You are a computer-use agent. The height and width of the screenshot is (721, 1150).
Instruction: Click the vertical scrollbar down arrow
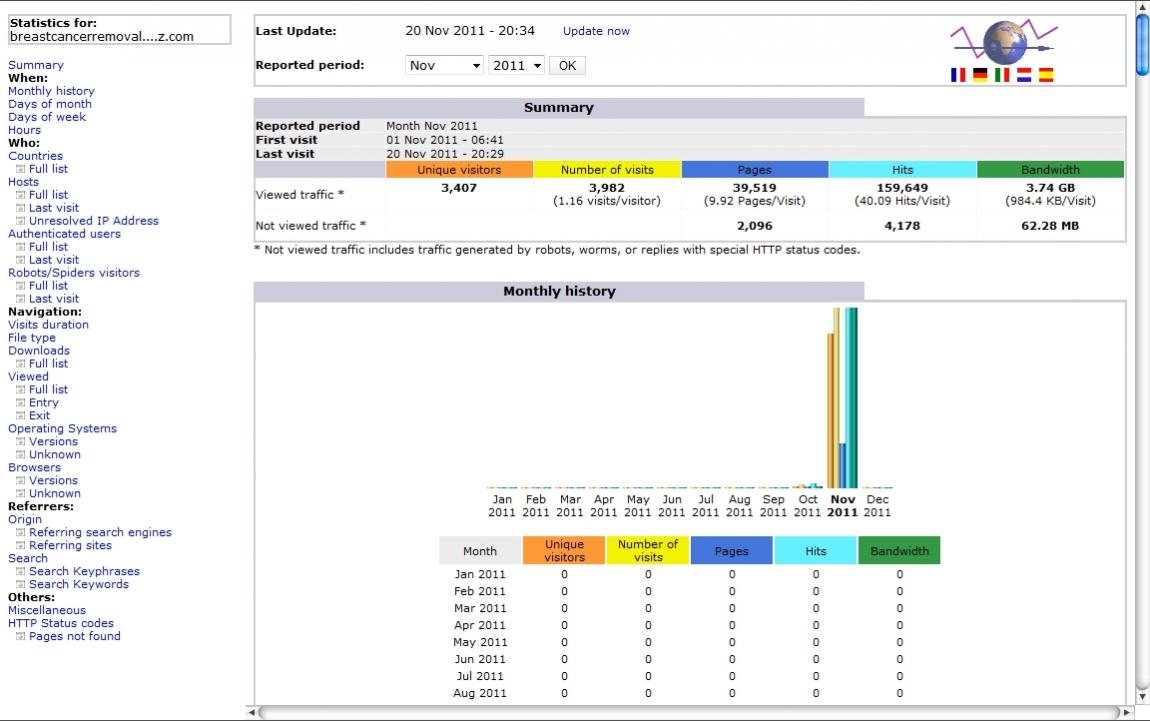tap(1142, 696)
